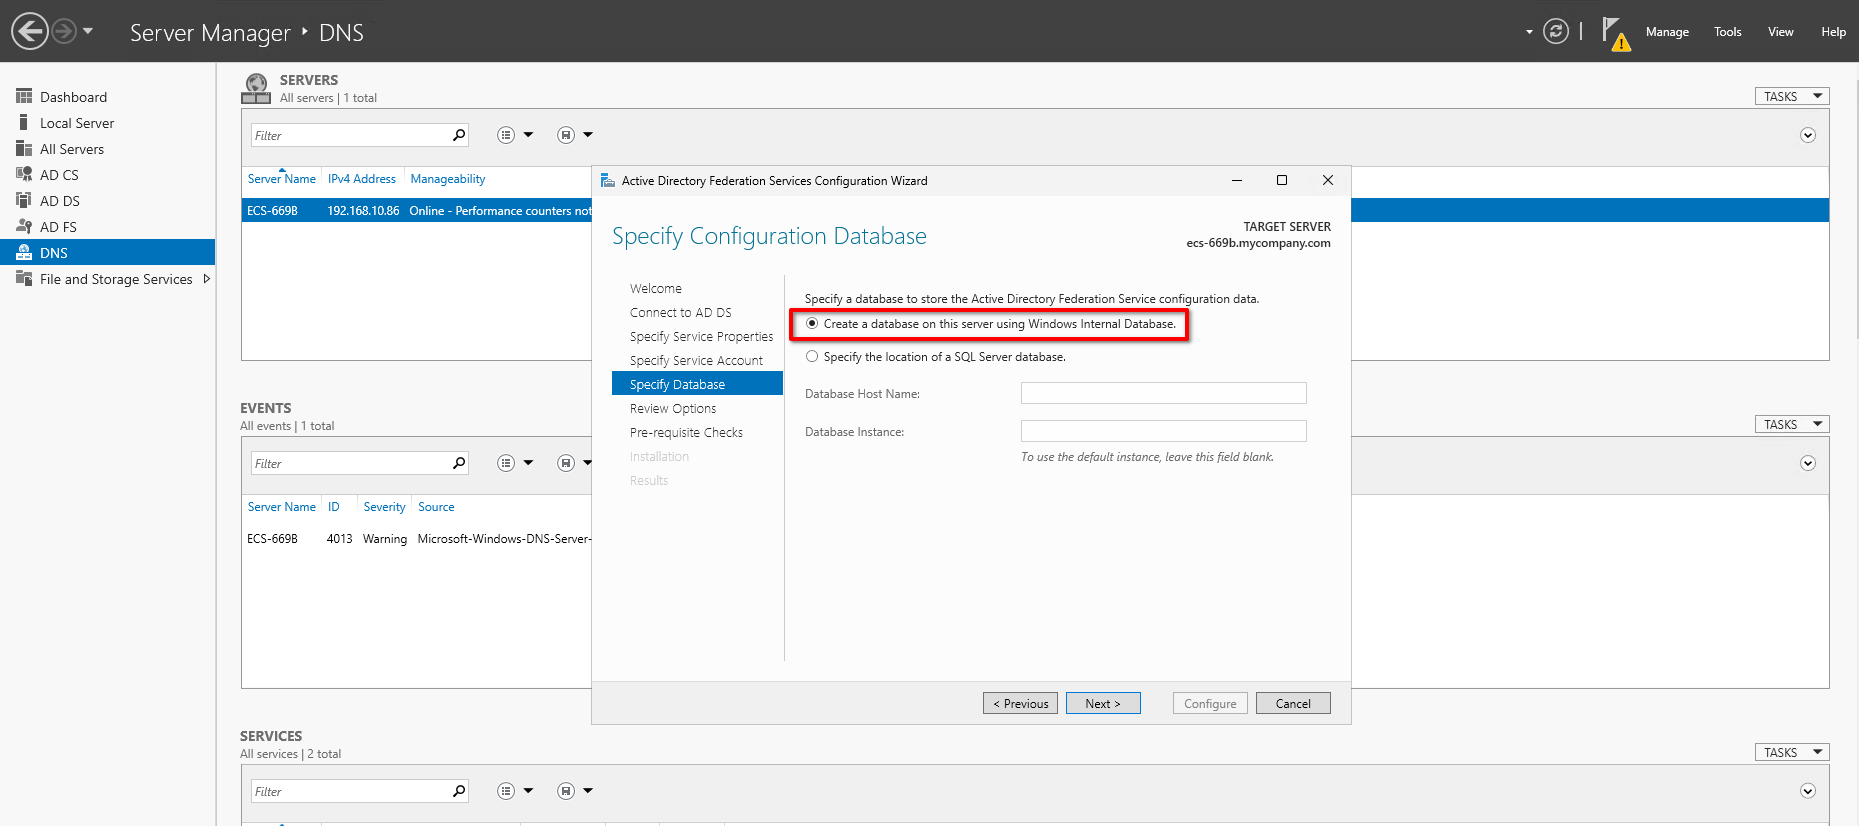The width and height of the screenshot is (1859, 826).
Task: Click the Next button in wizard
Action: 1102,703
